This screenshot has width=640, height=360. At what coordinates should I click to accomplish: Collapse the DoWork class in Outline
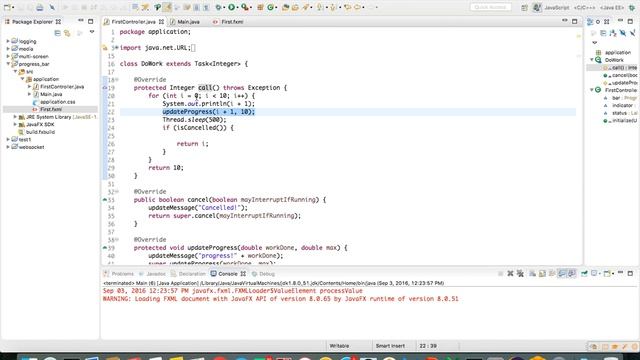592,60
